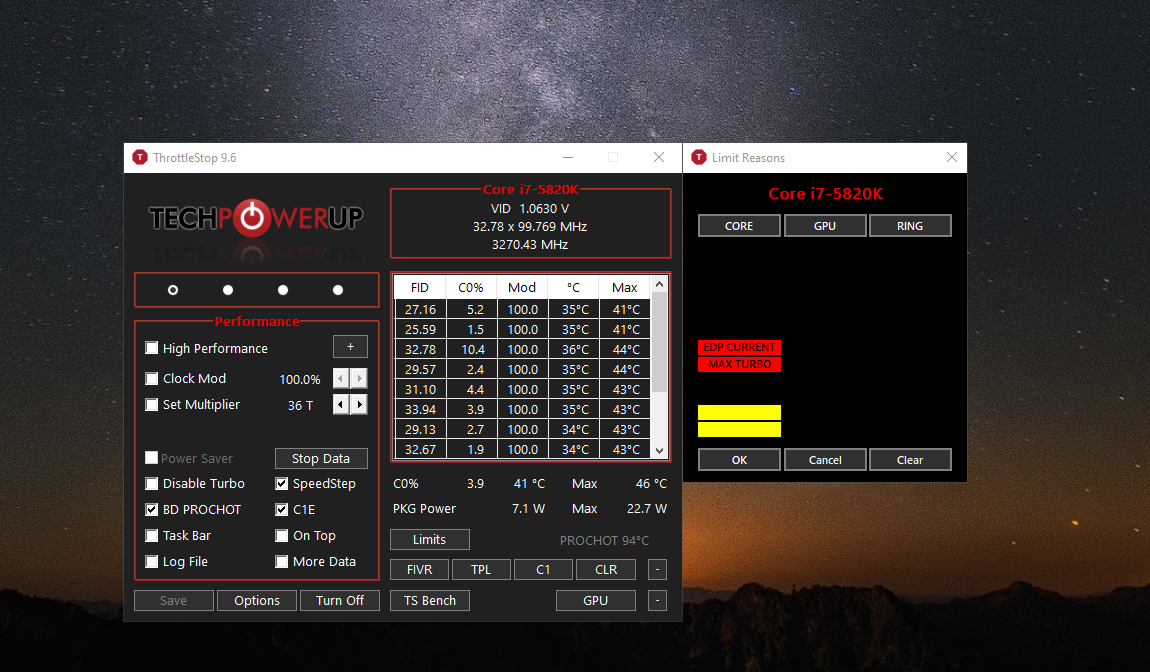Select CORE tab in Limit Reasons
1150x672 pixels.
pos(739,226)
